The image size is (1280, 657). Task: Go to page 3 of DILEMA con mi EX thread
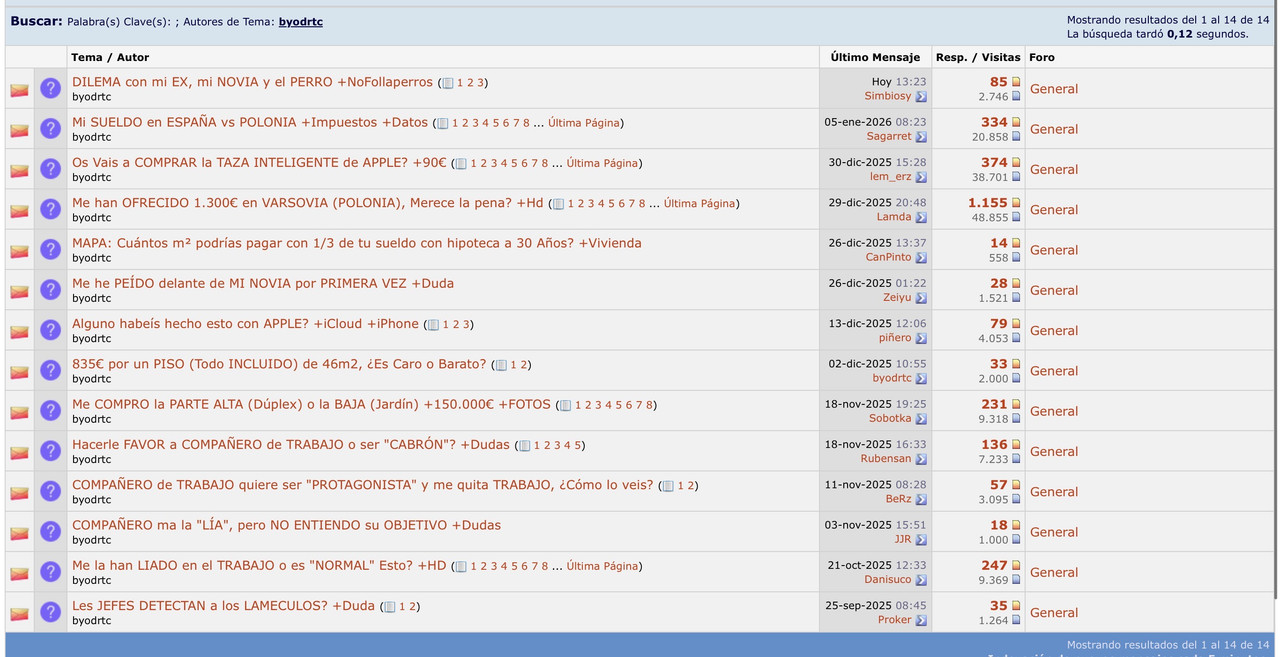pos(480,83)
